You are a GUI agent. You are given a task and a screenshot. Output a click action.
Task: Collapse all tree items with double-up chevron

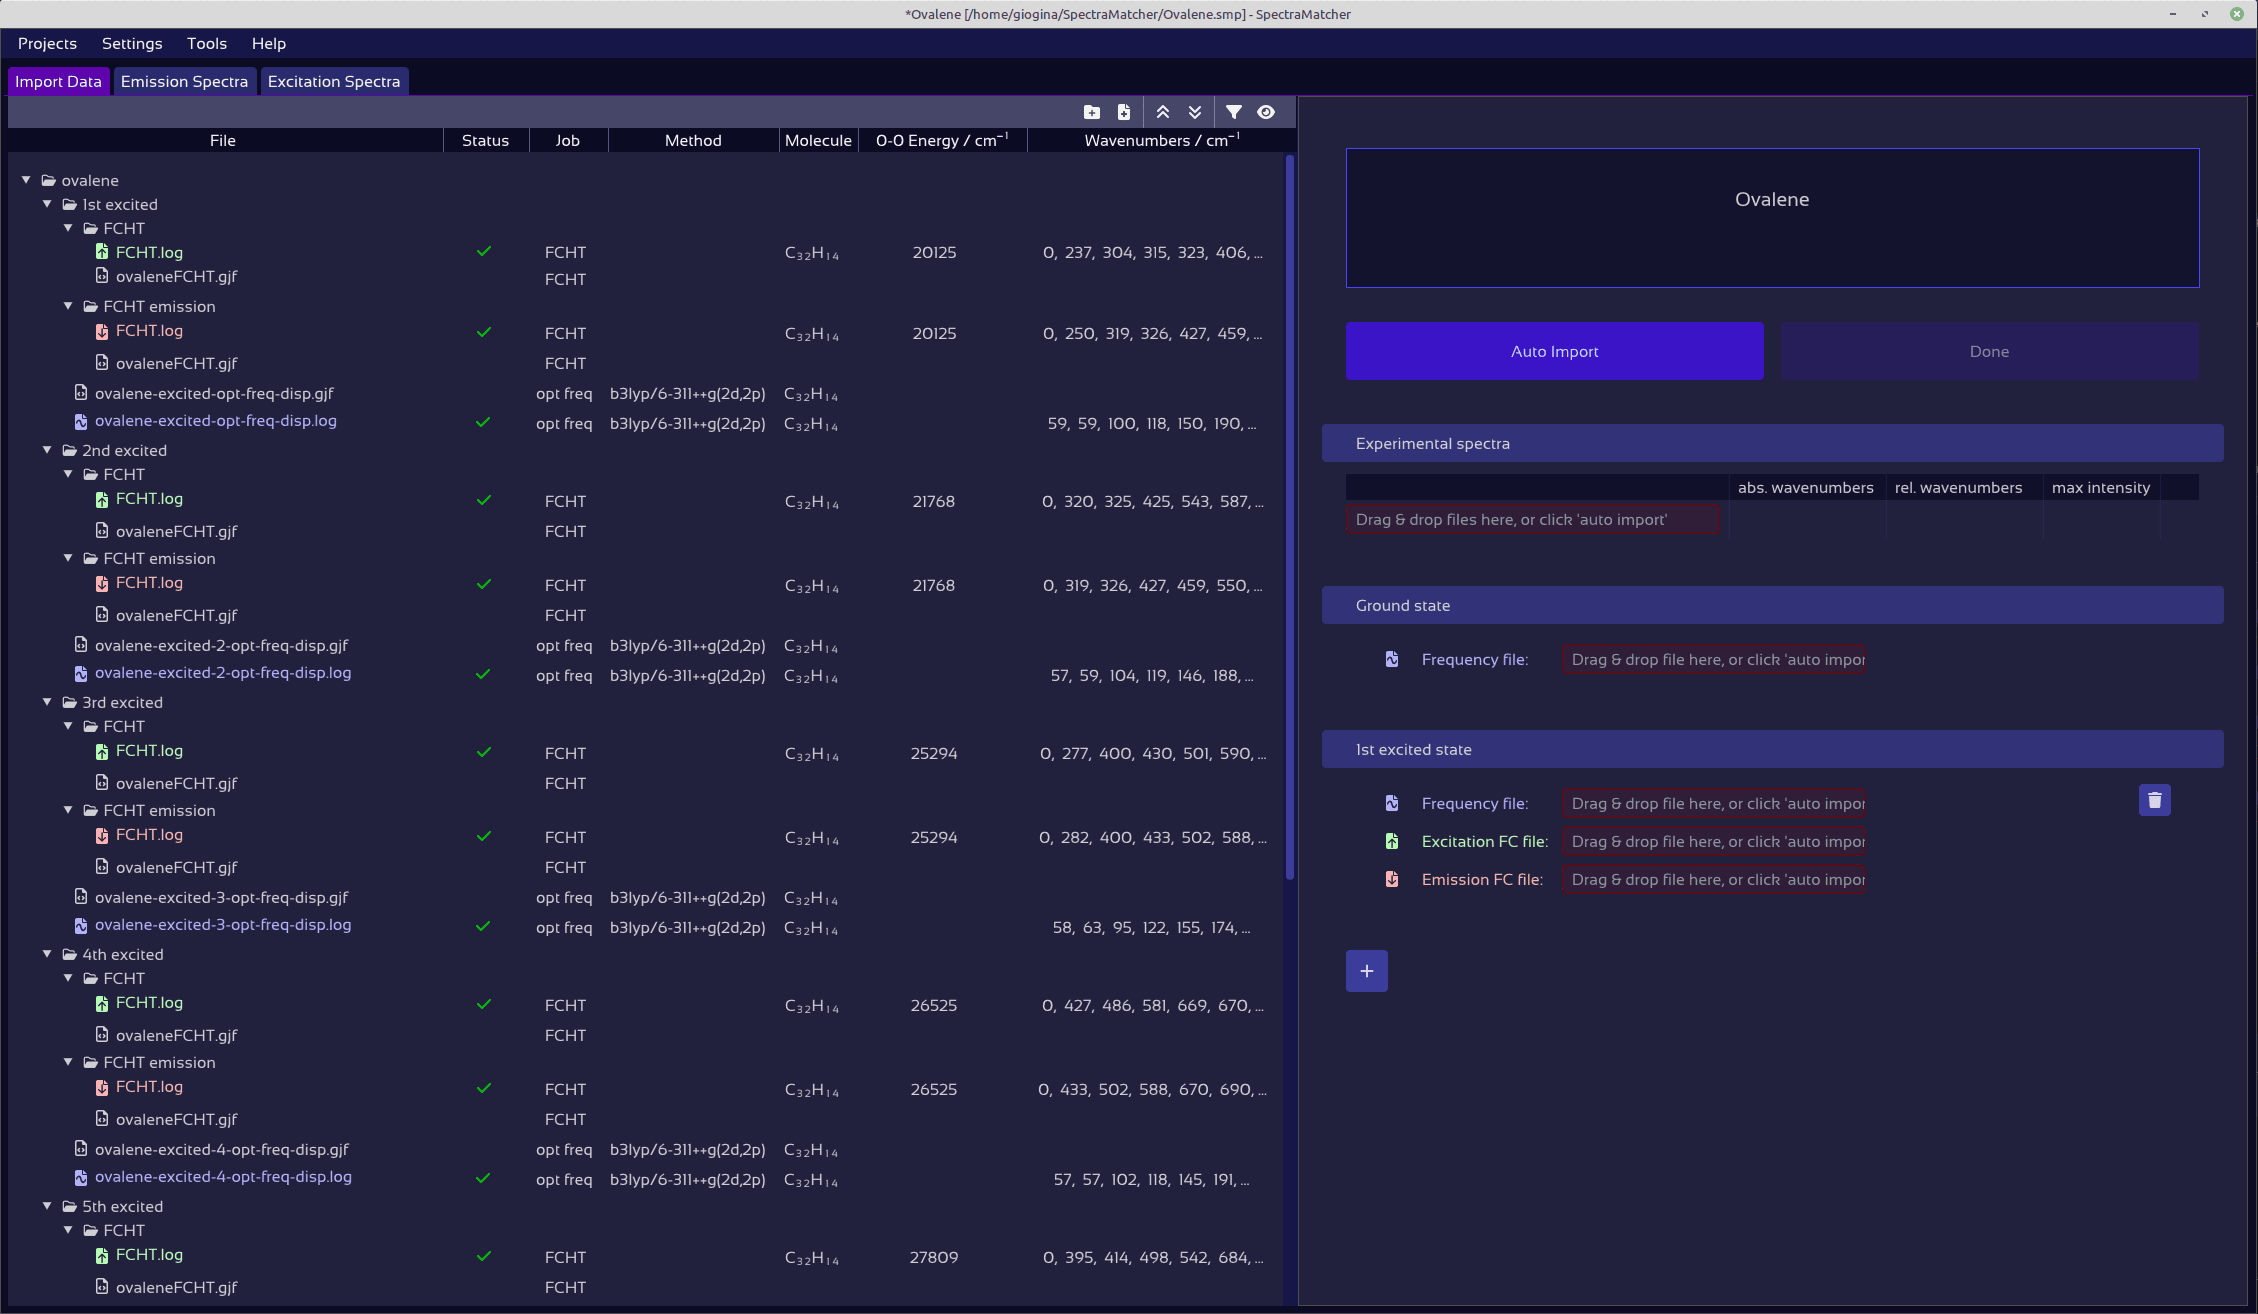[x=1163, y=112]
